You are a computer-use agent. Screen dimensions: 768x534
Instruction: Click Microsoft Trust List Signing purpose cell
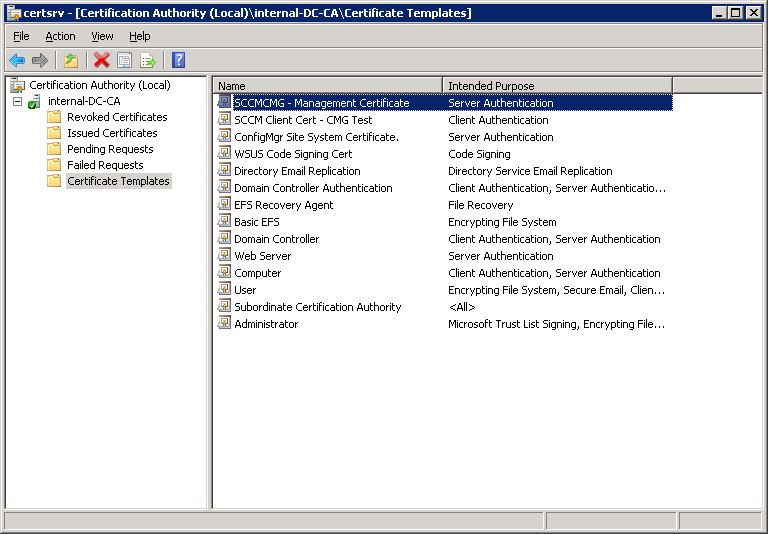point(556,324)
